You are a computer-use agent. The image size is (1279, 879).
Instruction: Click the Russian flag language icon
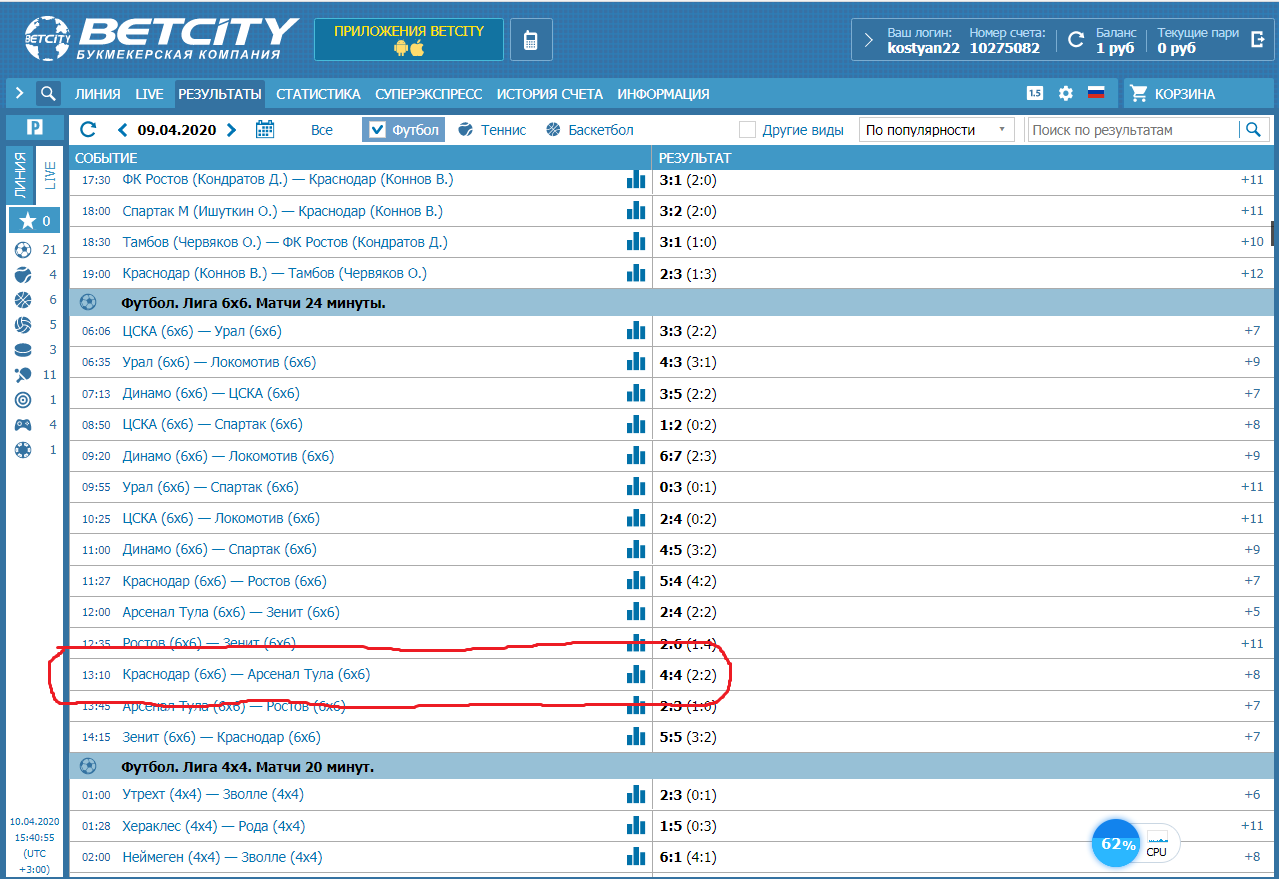[x=1096, y=94]
